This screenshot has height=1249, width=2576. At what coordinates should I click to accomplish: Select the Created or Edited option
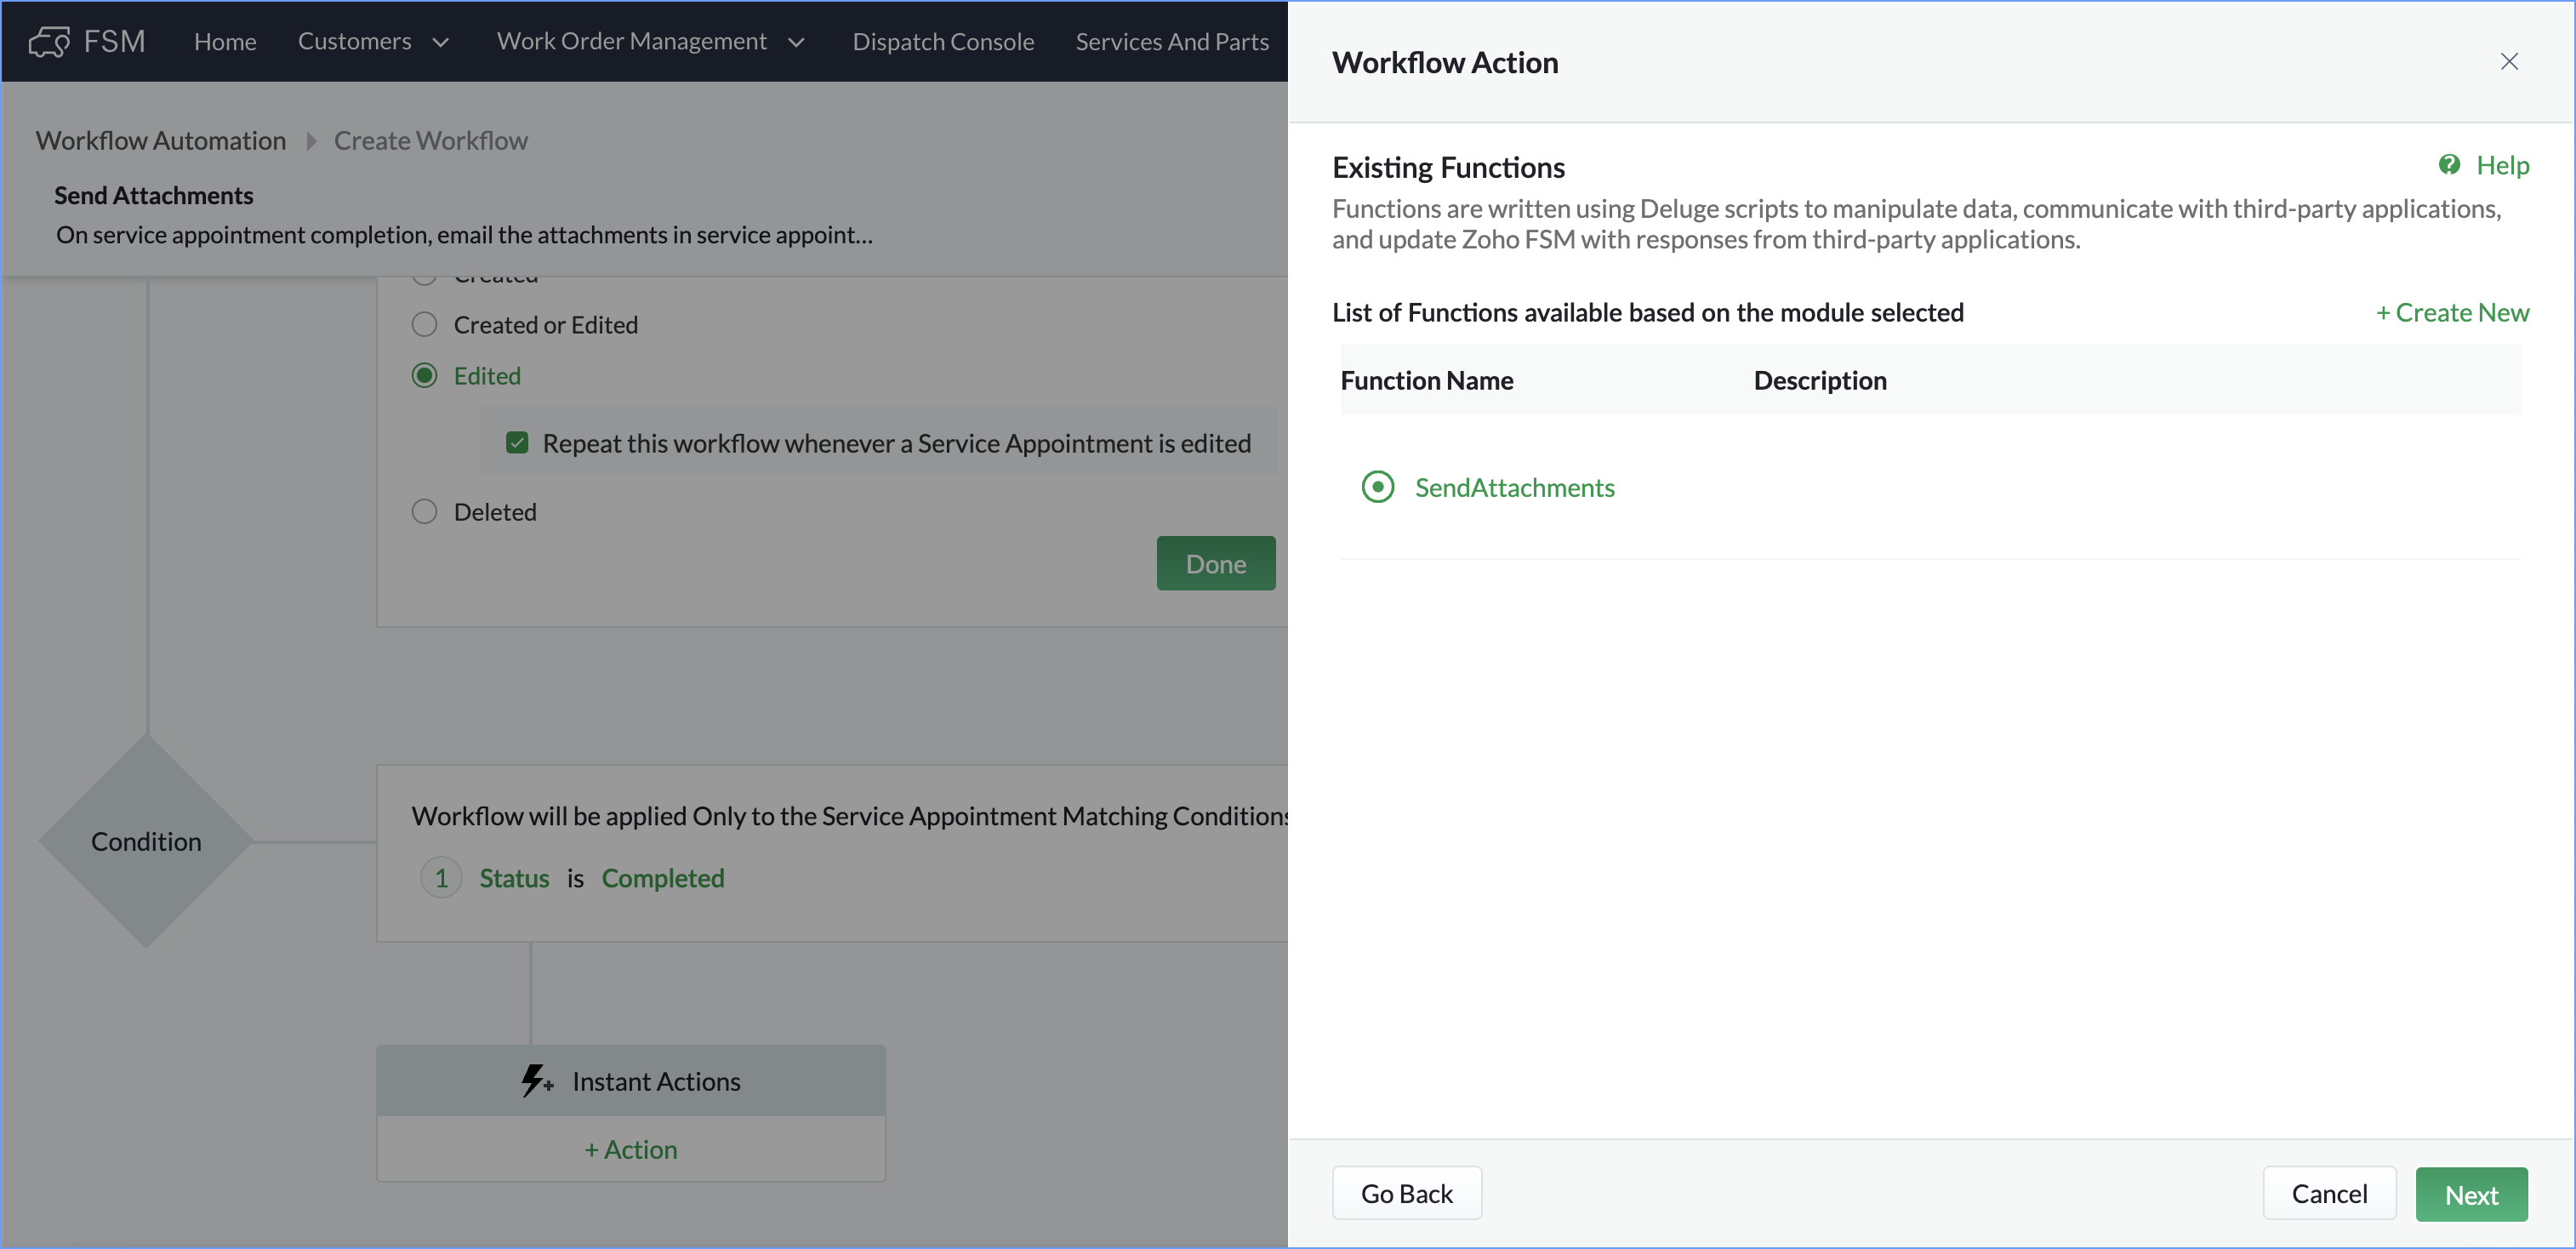(x=425, y=325)
